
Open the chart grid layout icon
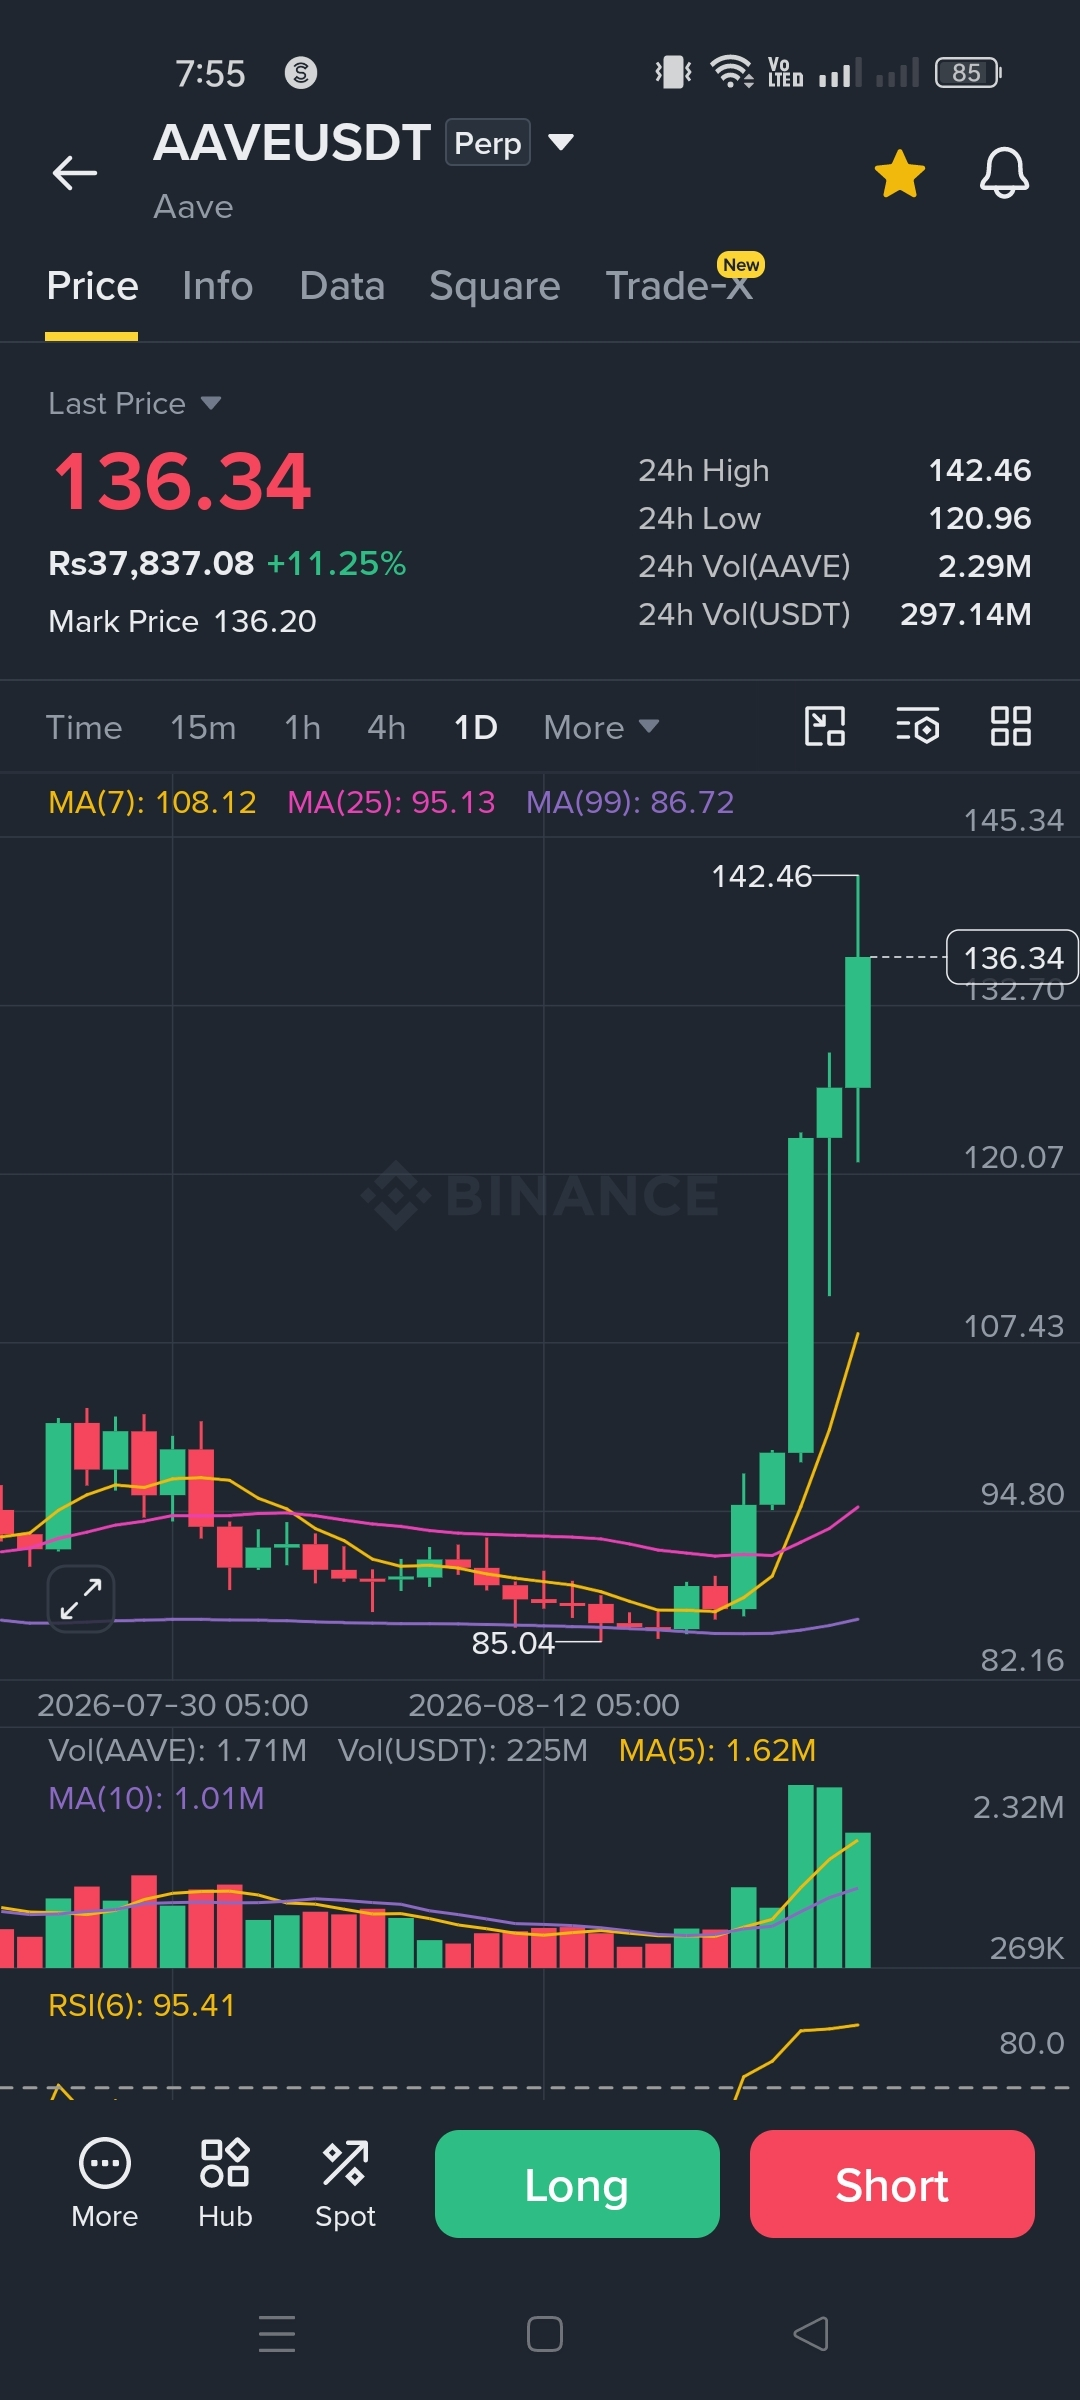click(x=1011, y=726)
